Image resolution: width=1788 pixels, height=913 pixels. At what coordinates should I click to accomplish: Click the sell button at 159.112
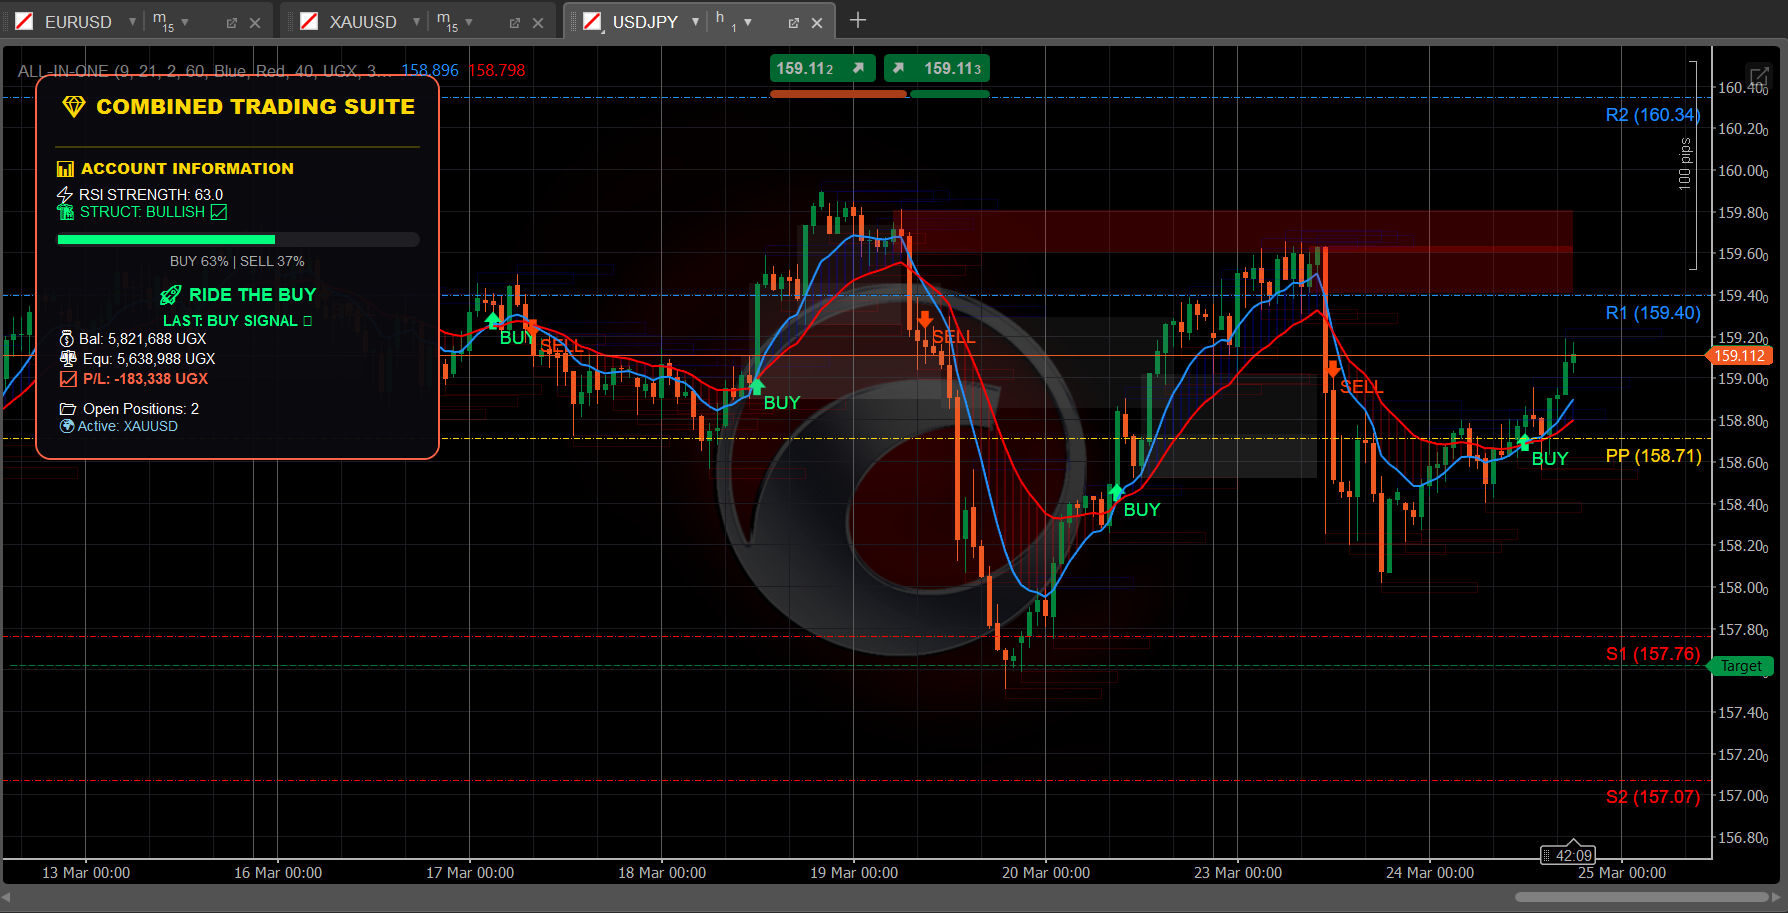click(x=822, y=68)
